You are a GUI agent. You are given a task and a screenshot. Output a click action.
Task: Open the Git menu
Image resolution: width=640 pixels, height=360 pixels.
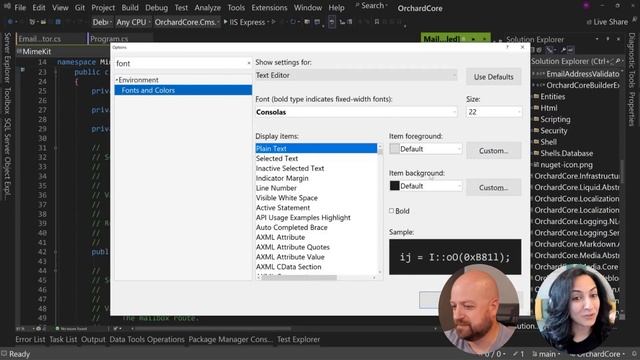[x=80, y=7]
